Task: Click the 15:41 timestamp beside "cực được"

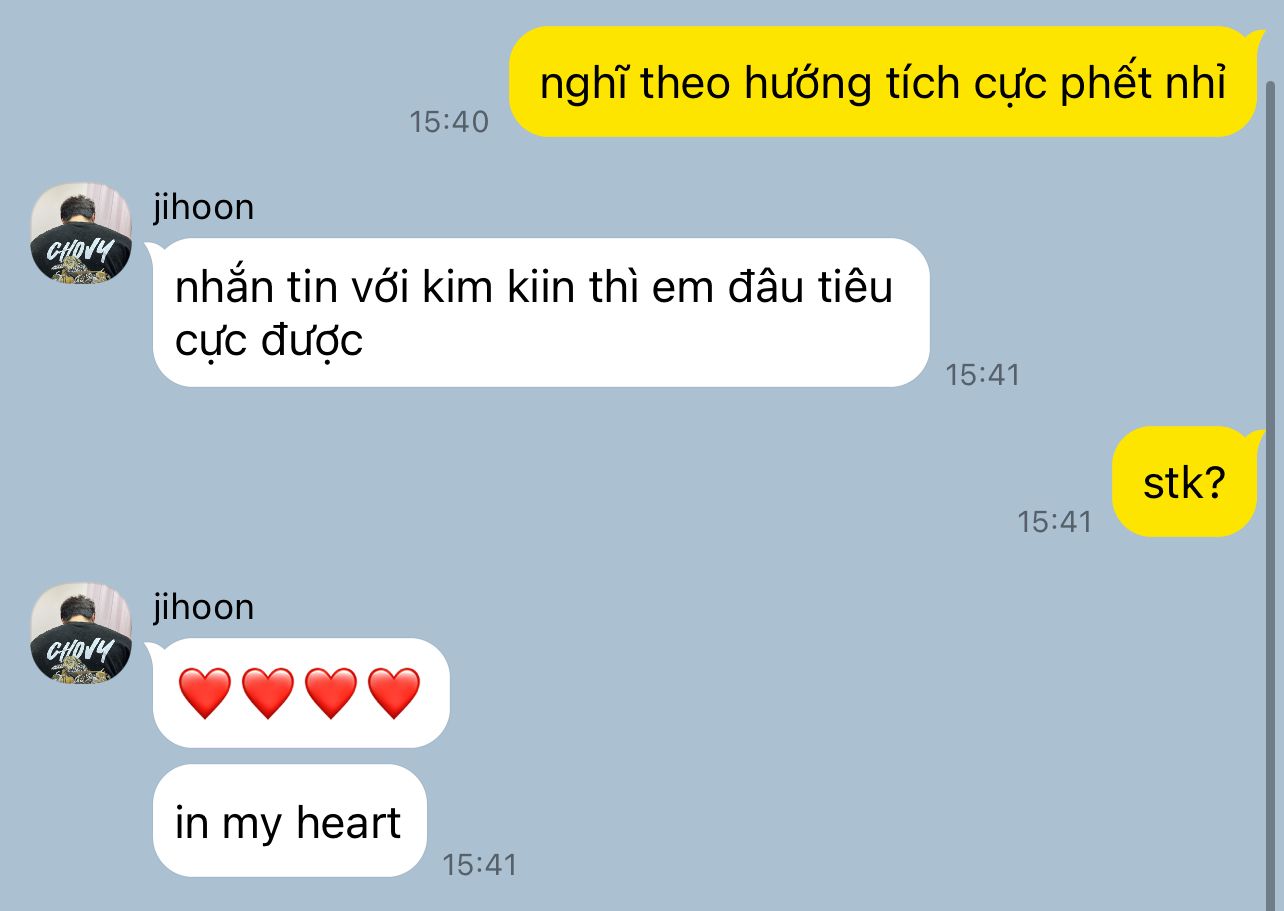Action: 982,375
